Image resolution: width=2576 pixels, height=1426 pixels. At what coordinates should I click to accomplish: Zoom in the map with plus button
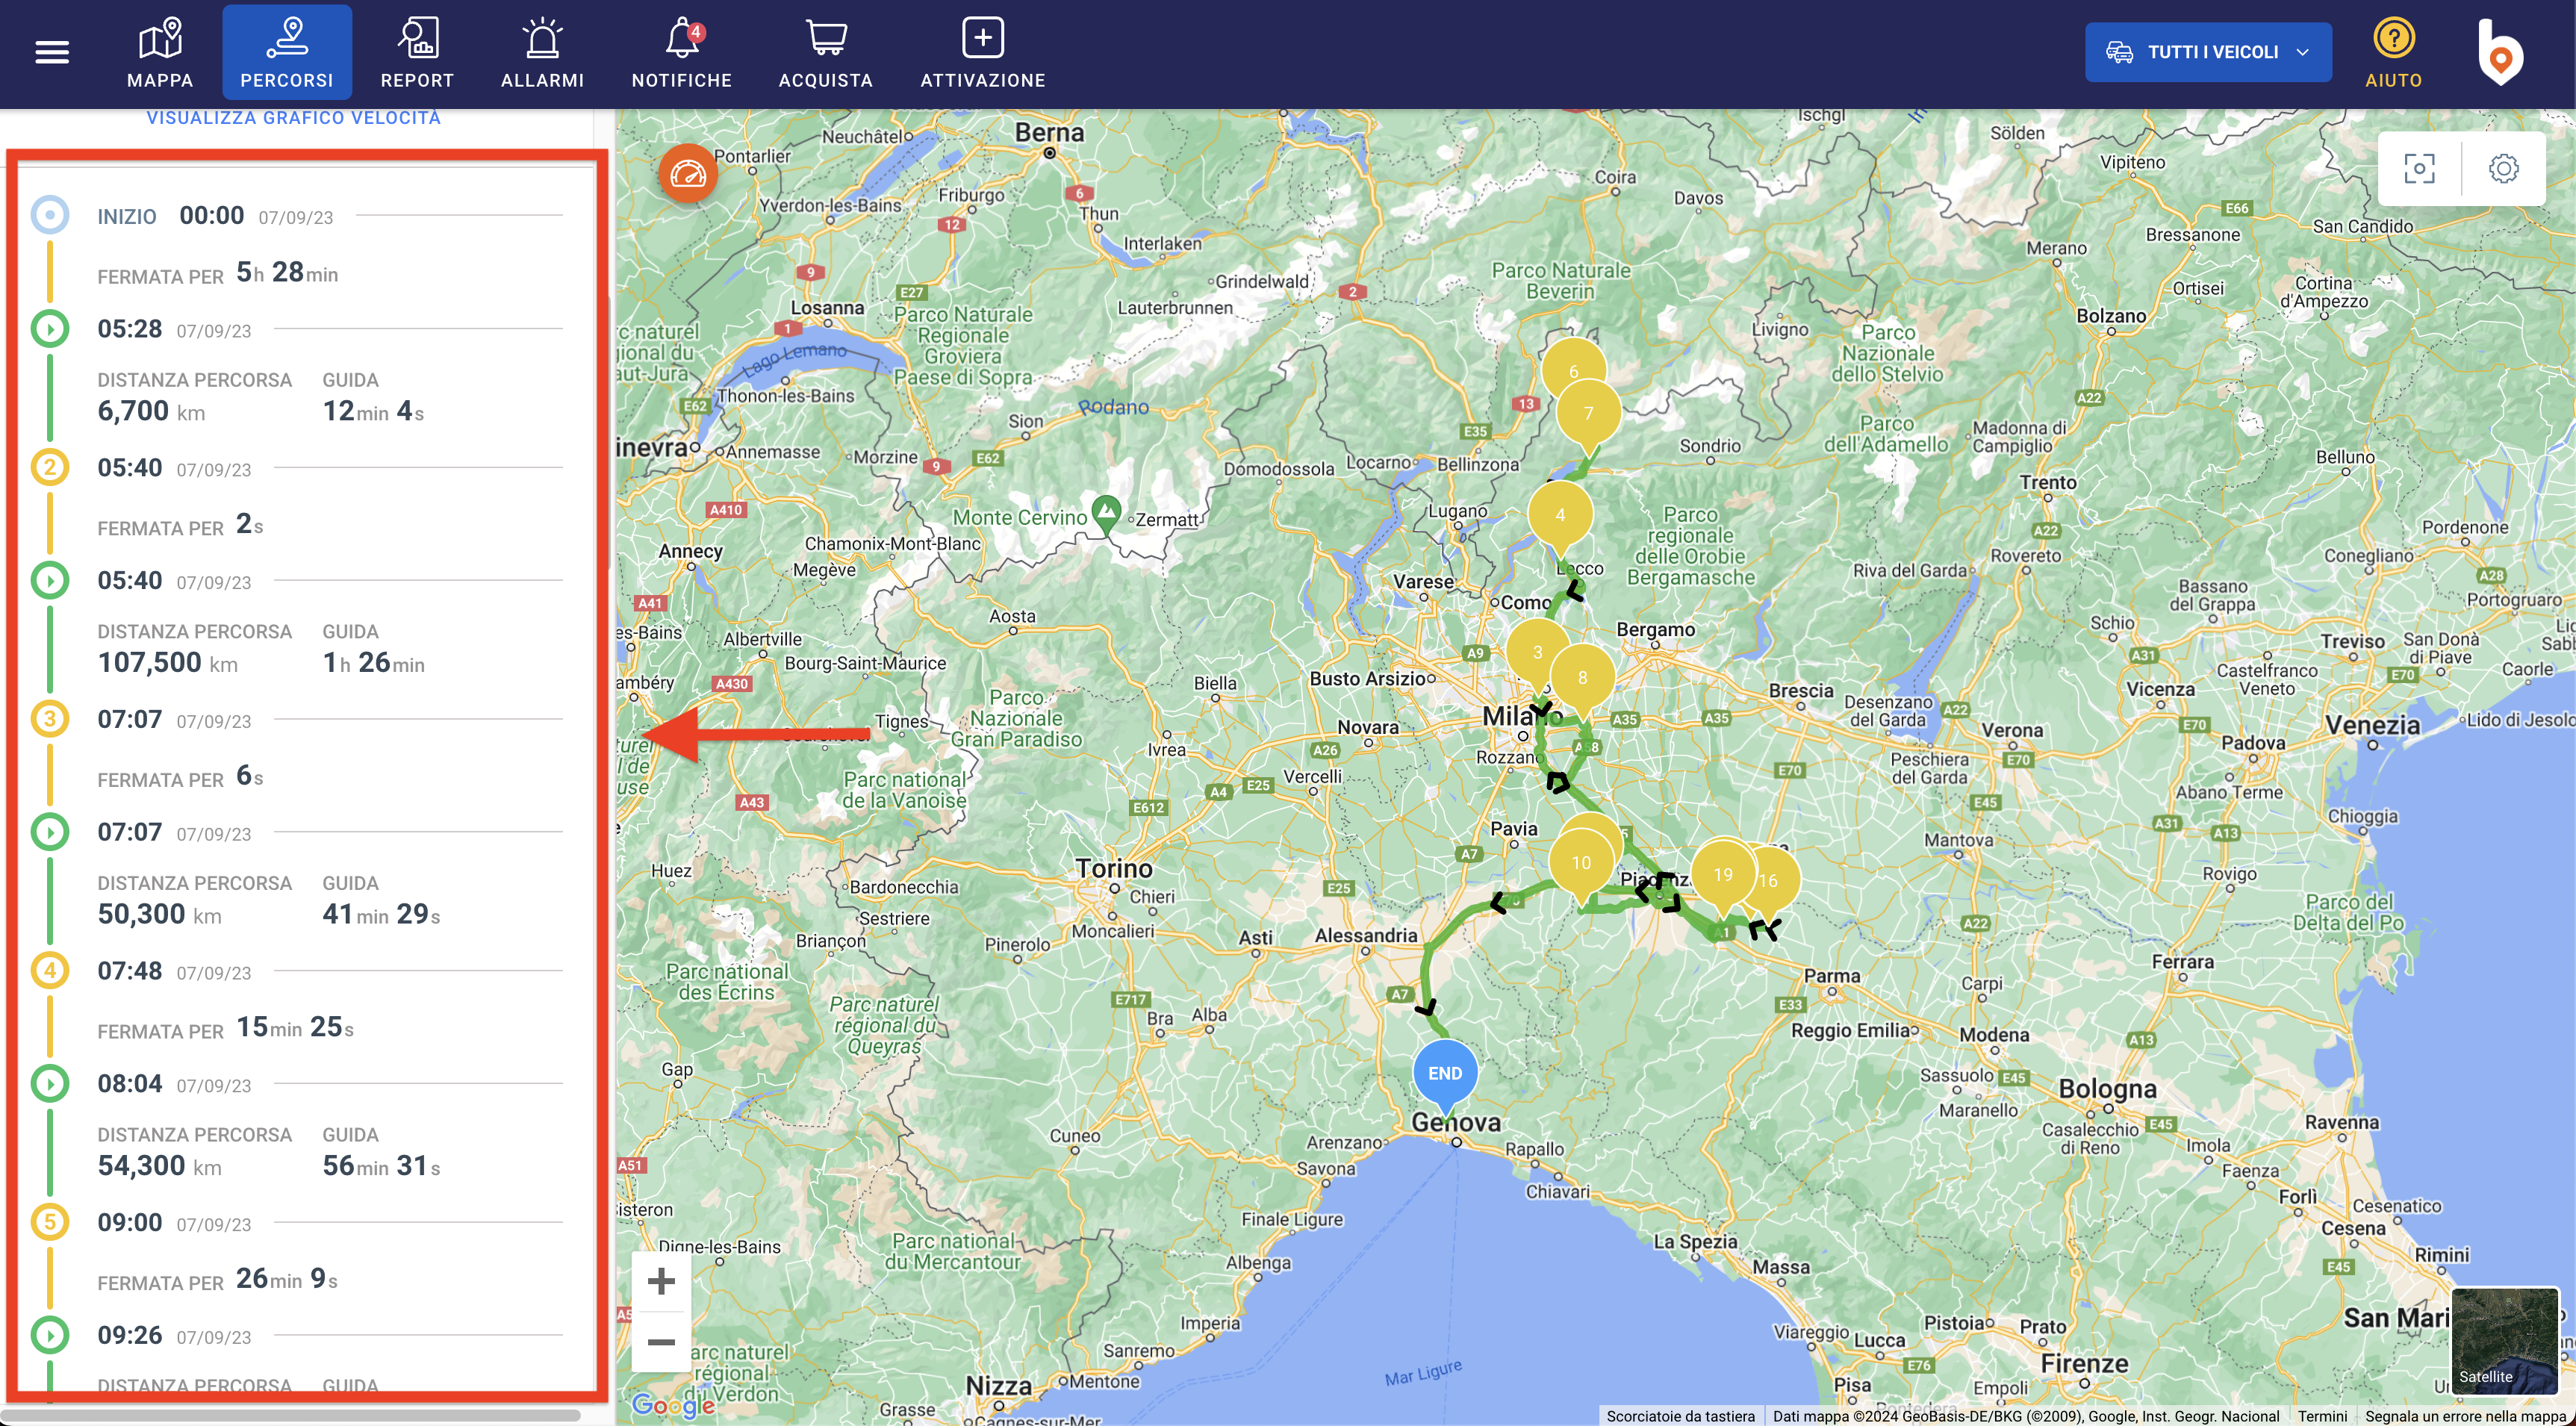click(x=661, y=1281)
